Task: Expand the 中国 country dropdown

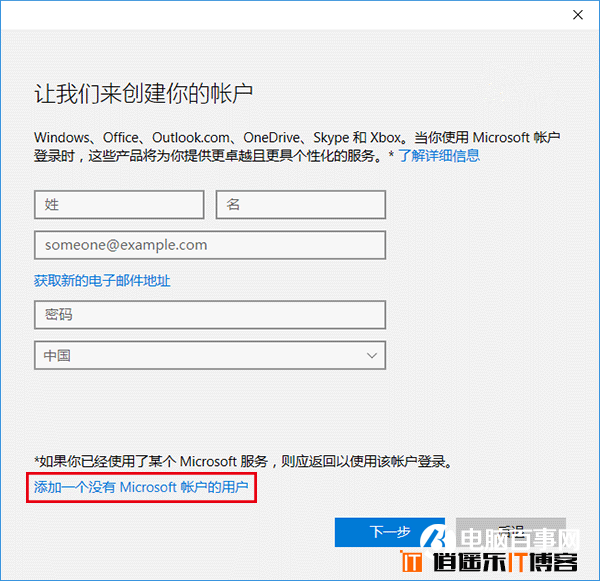Action: (x=210, y=356)
